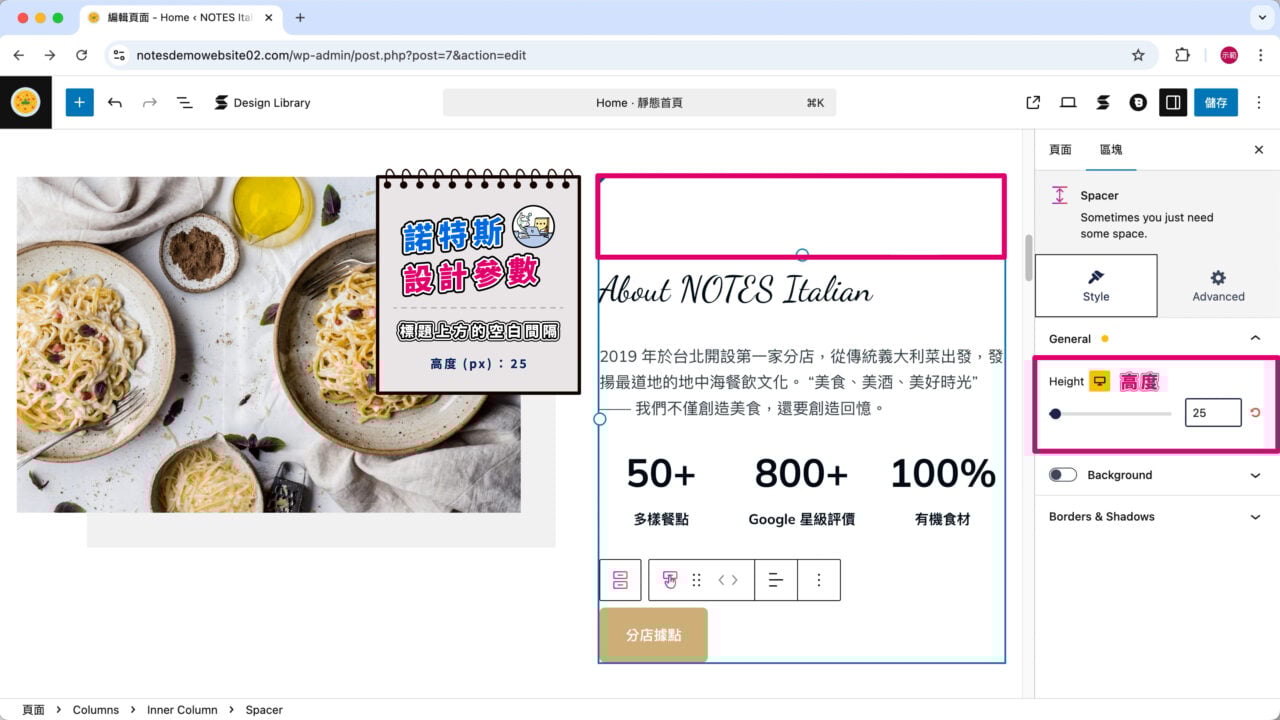
Task: Open the device preview options
Action: [x=1068, y=102]
